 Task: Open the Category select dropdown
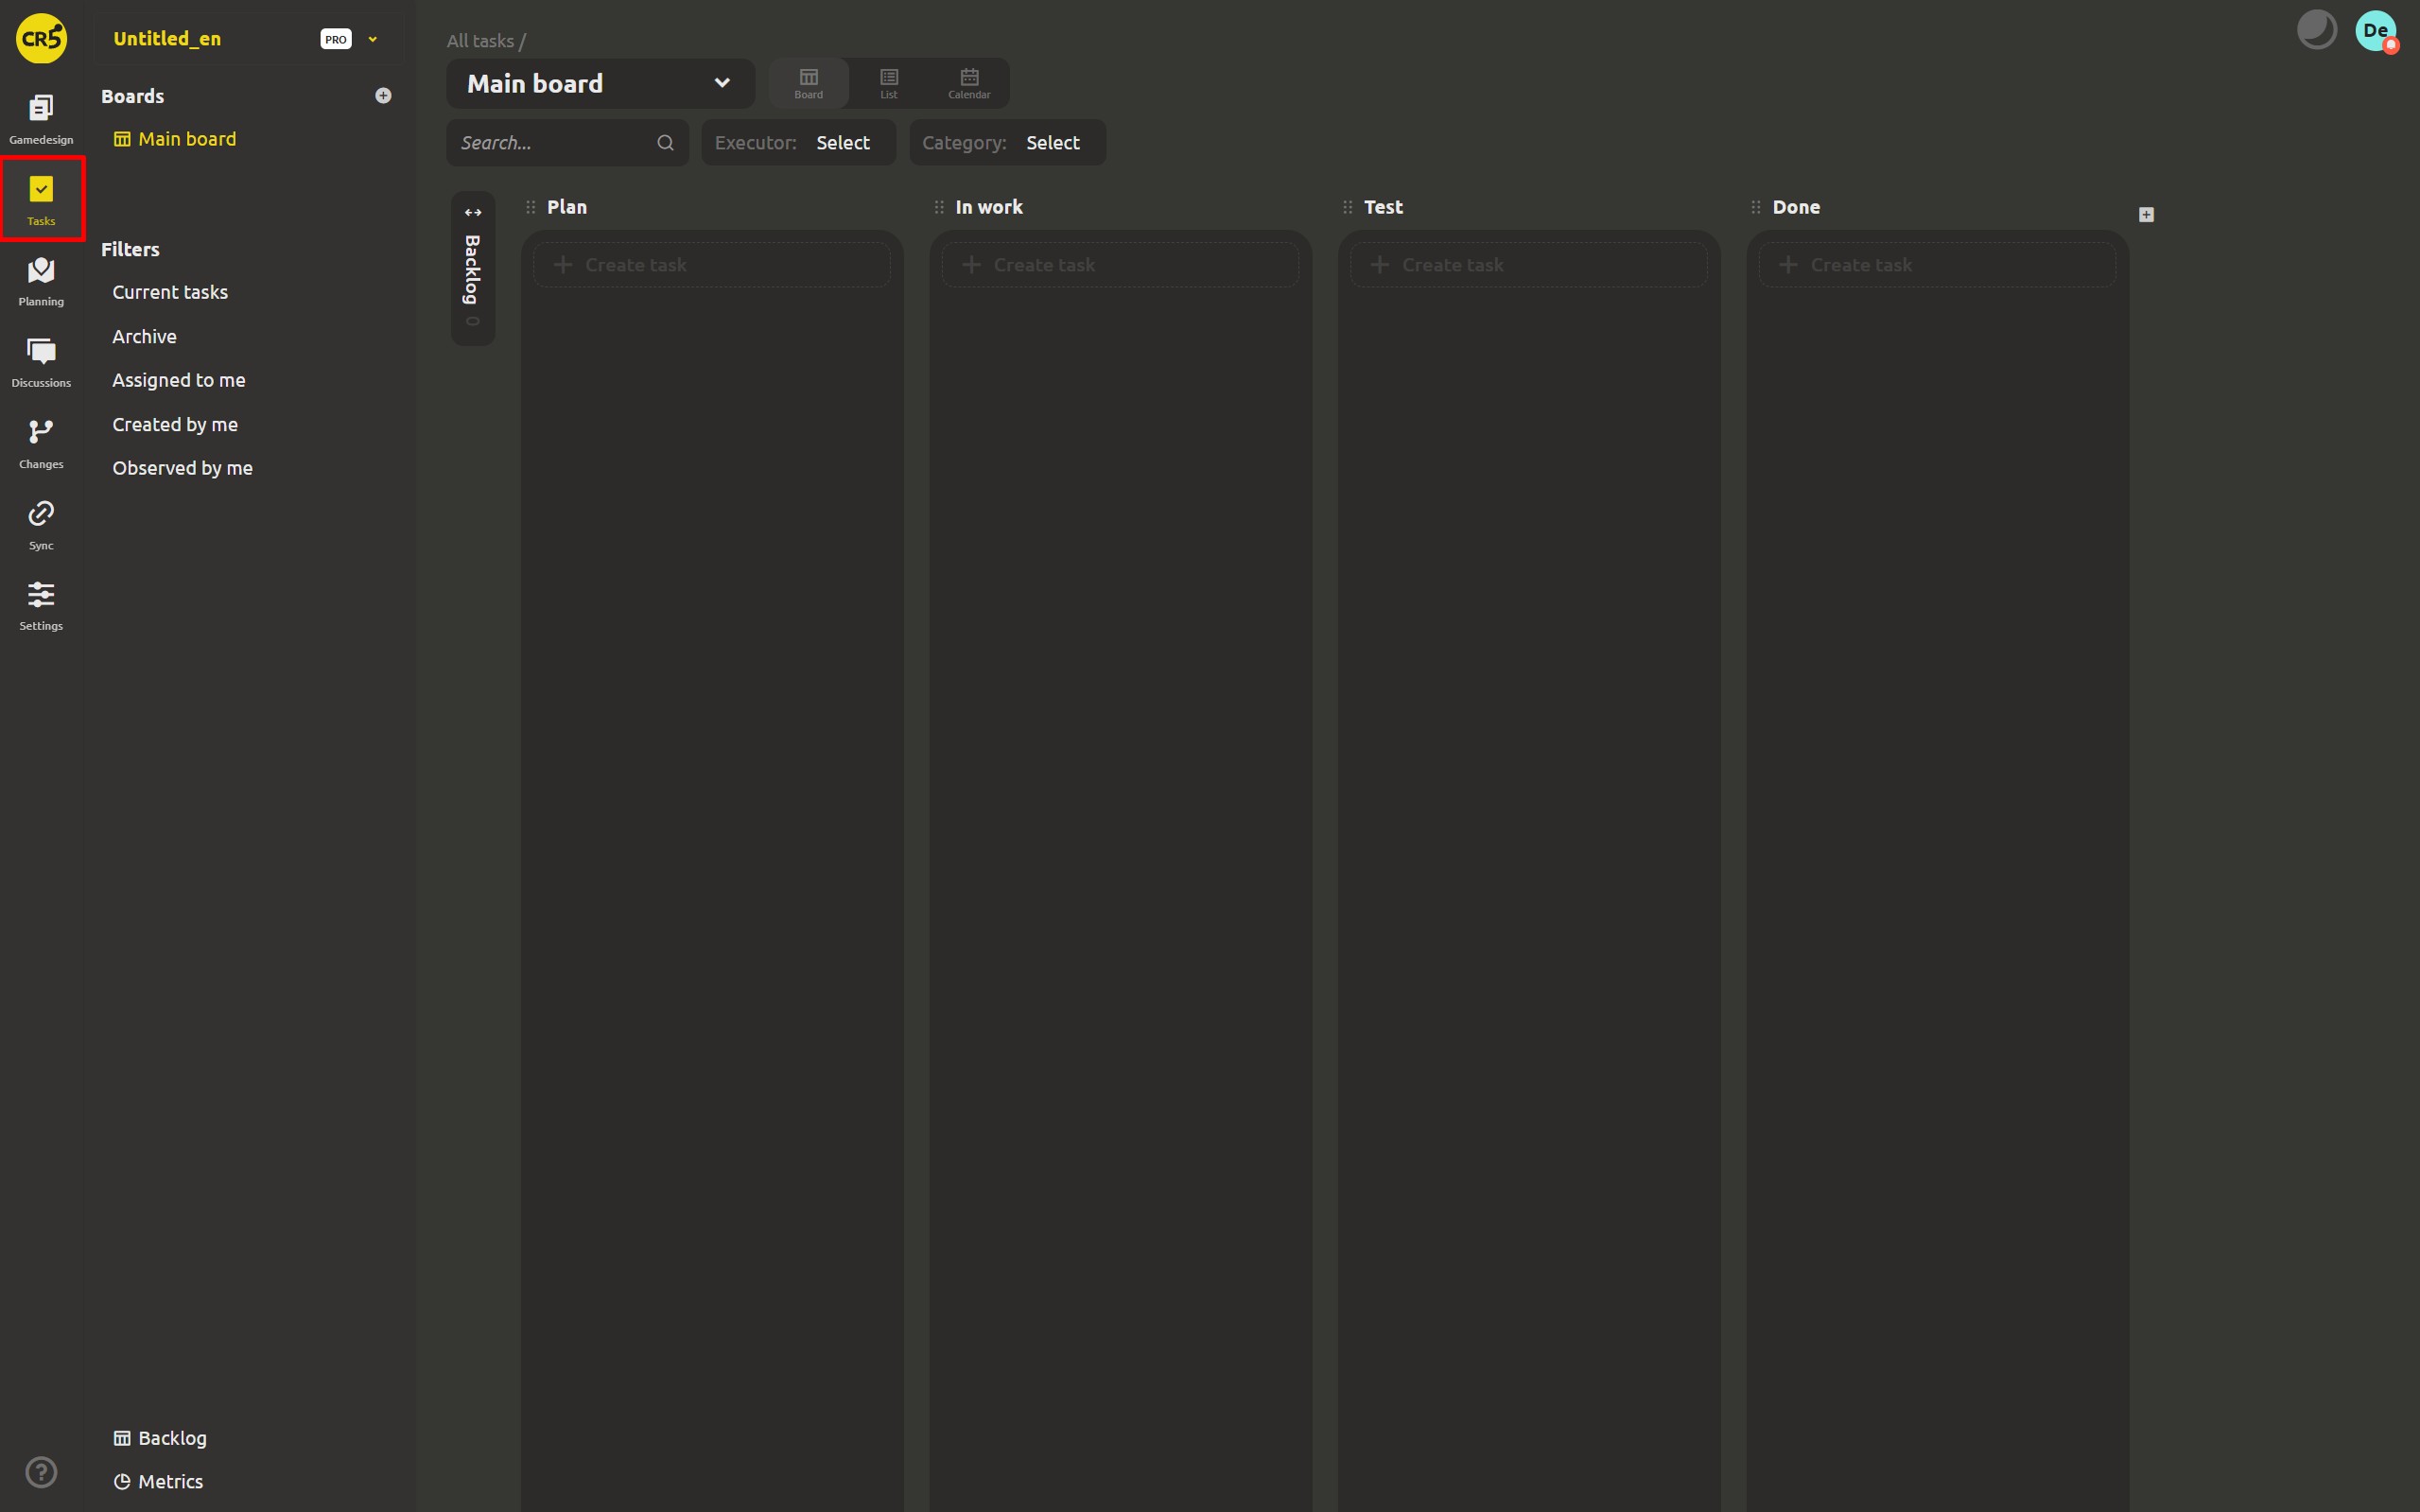[x=1007, y=143]
